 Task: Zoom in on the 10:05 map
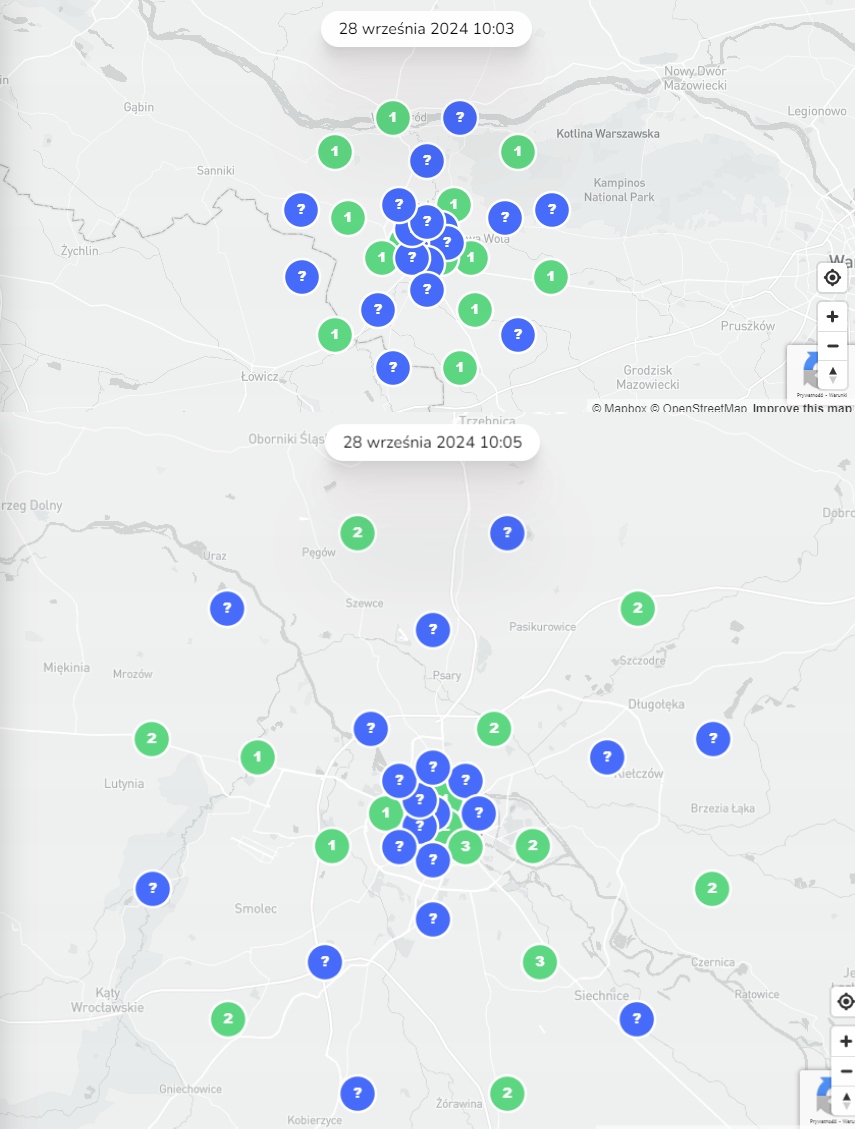[x=846, y=1041]
